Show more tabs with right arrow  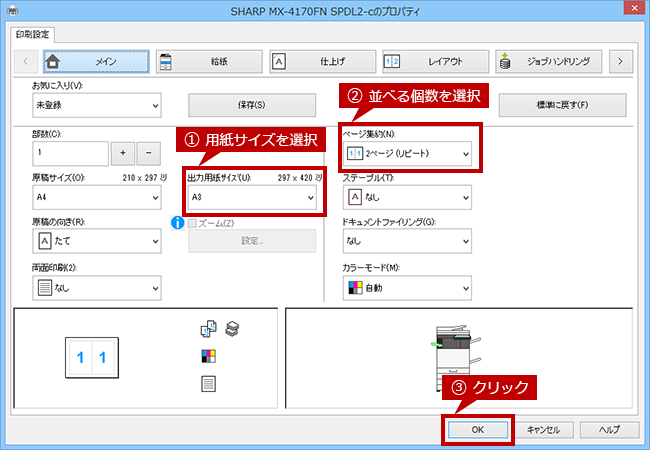pos(621,62)
